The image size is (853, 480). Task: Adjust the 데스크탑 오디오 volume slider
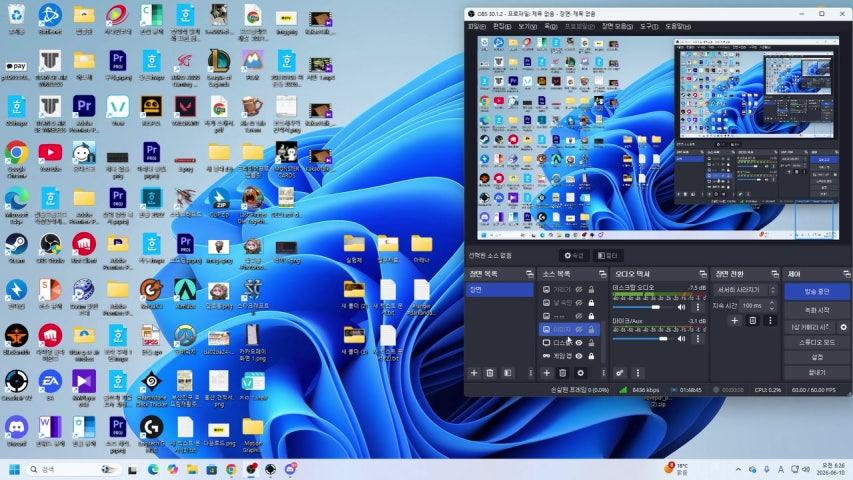click(643, 307)
